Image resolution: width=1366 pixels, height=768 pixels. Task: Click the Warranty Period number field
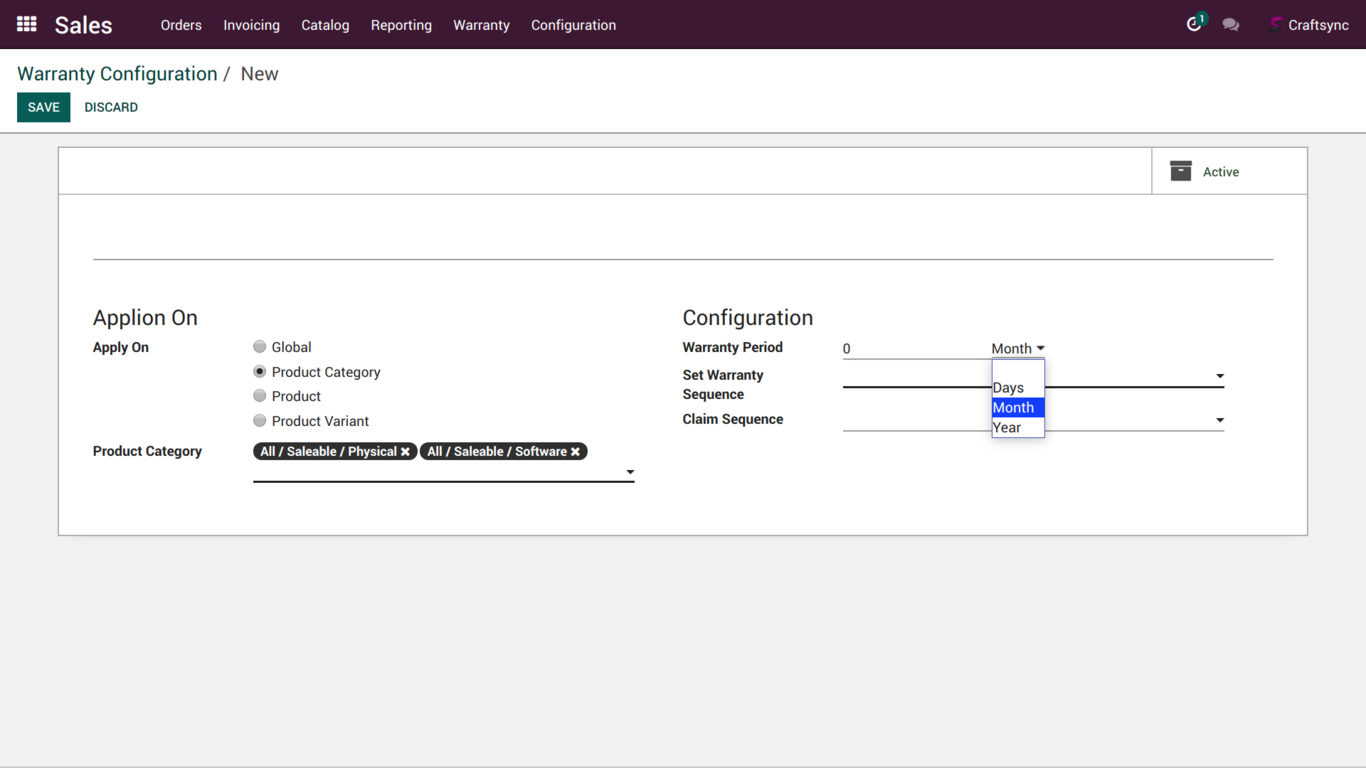pyautogui.click(x=910, y=349)
